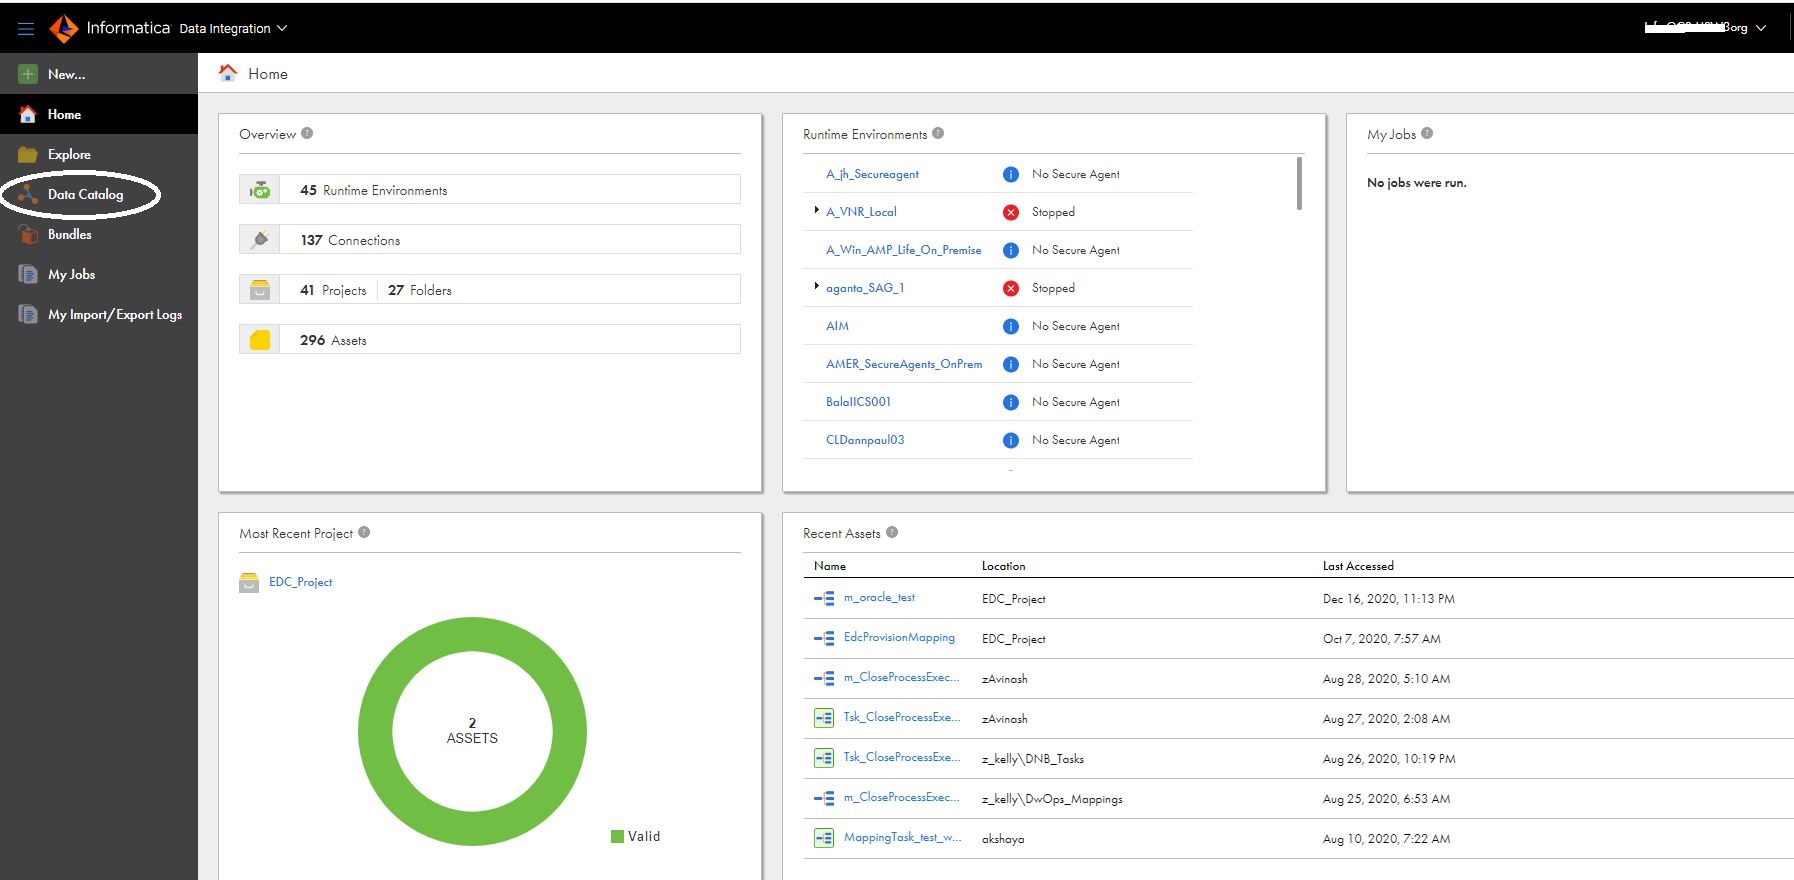Screen dimensions: 1794x880
Task: Open the 45 Runtime Environments link
Action: pos(374,190)
